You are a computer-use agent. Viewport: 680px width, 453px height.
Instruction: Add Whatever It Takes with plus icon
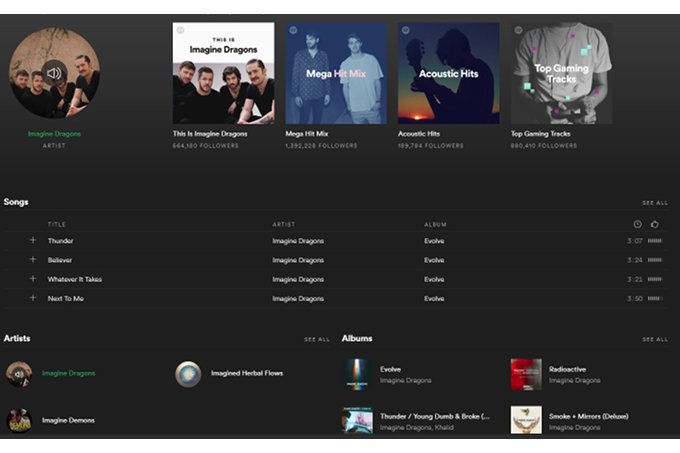33,279
